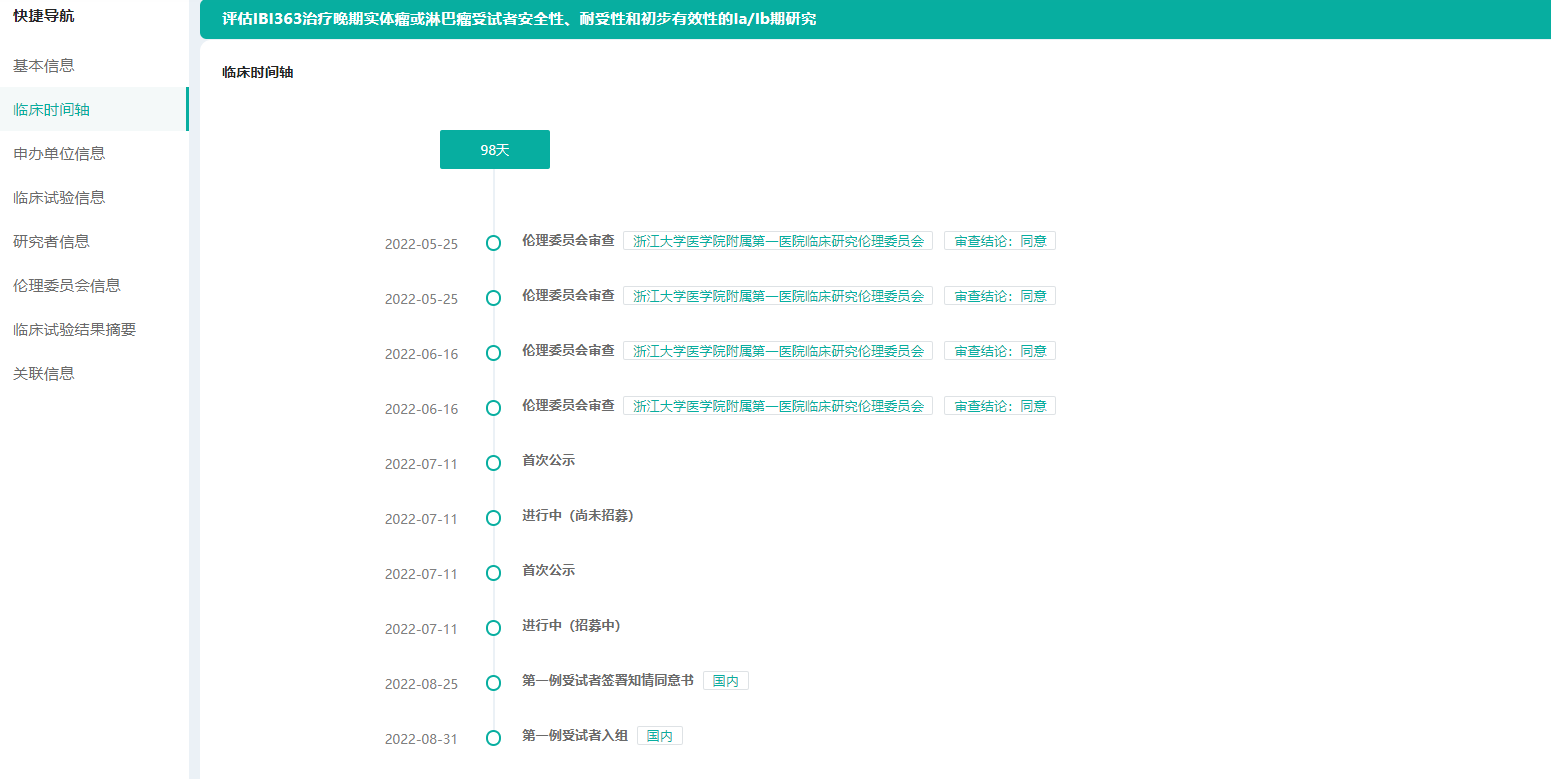
Task: Click the 2022-08-31 timeline node marker
Action: tap(493, 738)
